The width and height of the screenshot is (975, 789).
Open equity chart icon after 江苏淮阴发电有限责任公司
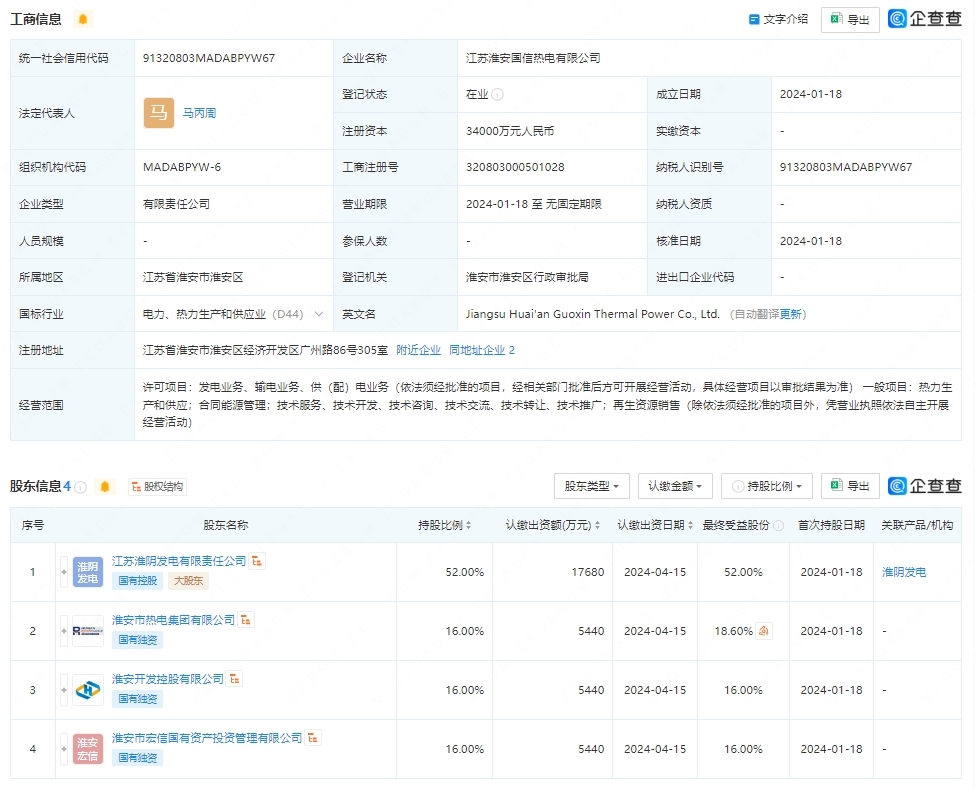point(257,562)
